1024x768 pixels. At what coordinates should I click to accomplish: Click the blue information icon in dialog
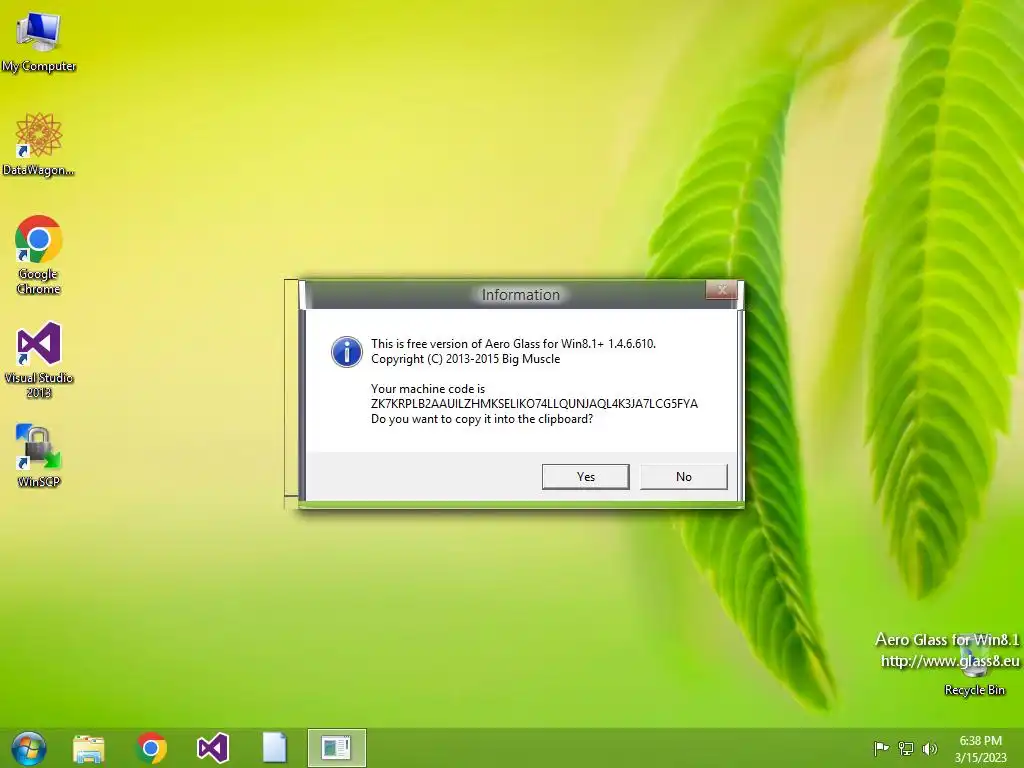point(347,352)
